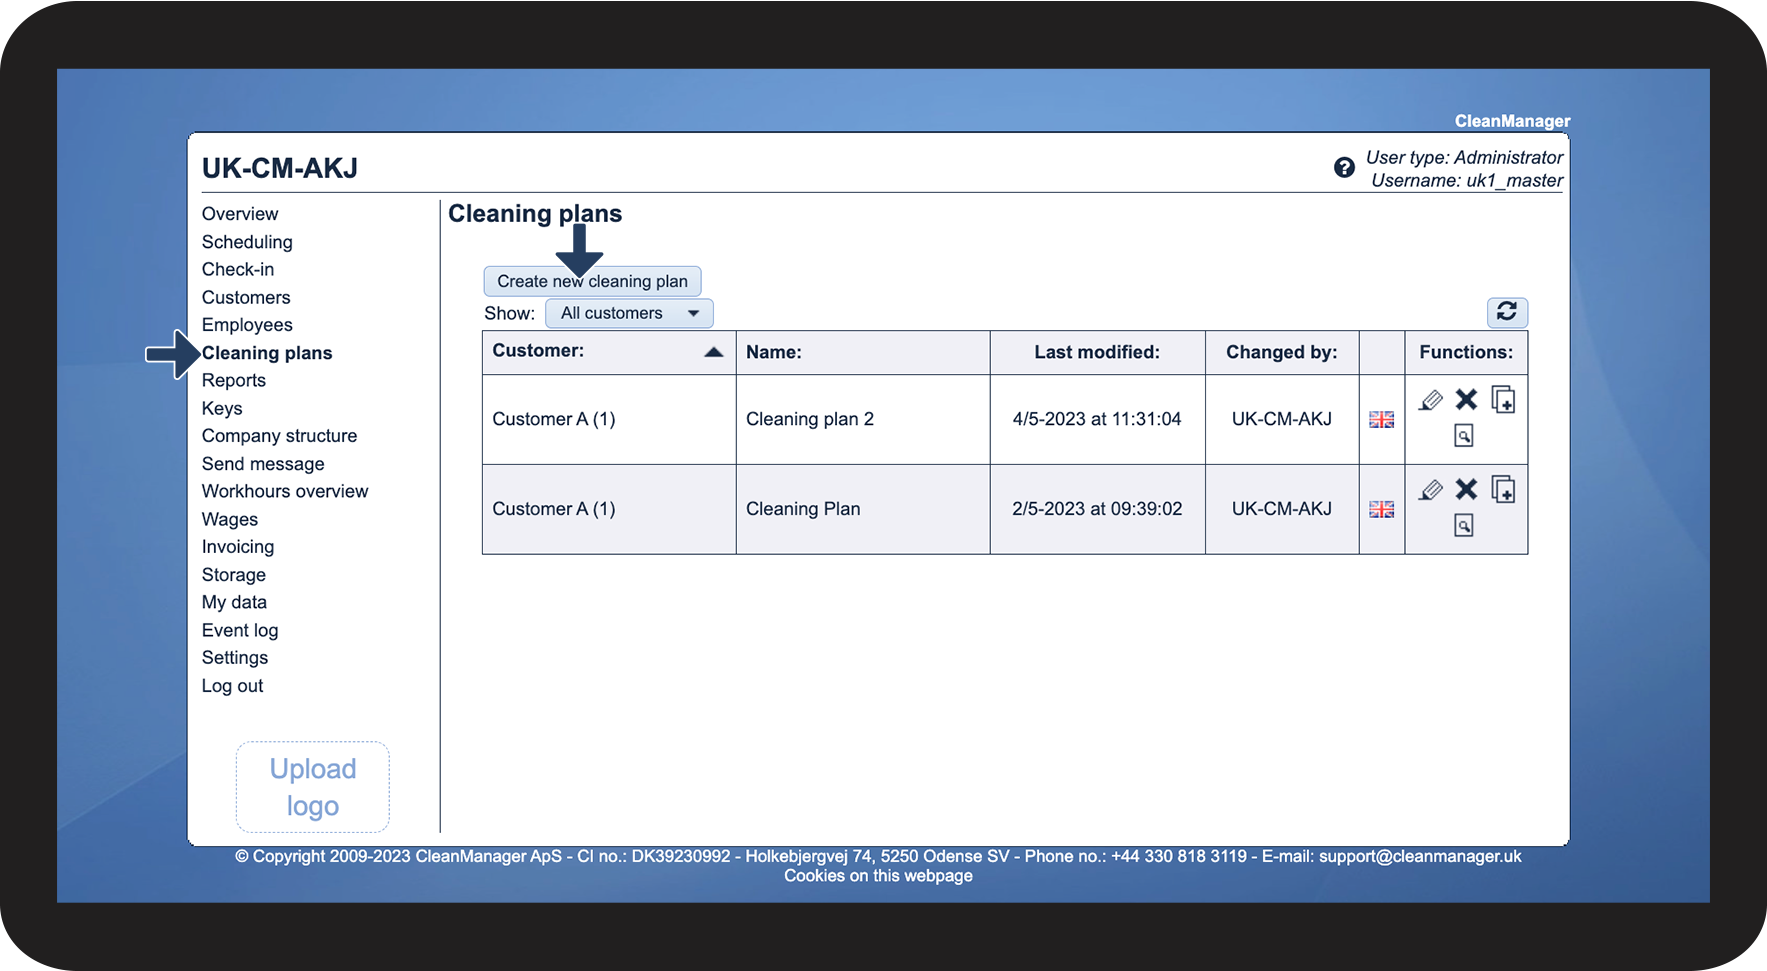Click Create new cleaning plan button
Screen dimensions: 1767x971
pos(592,281)
